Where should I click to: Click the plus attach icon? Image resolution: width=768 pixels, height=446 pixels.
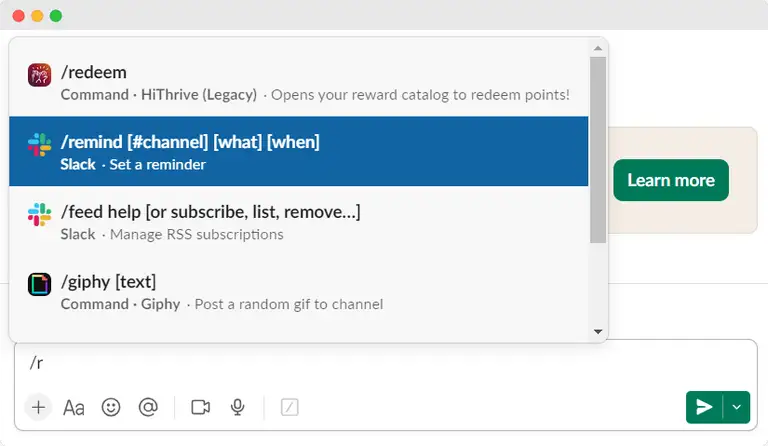tap(38, 407)
